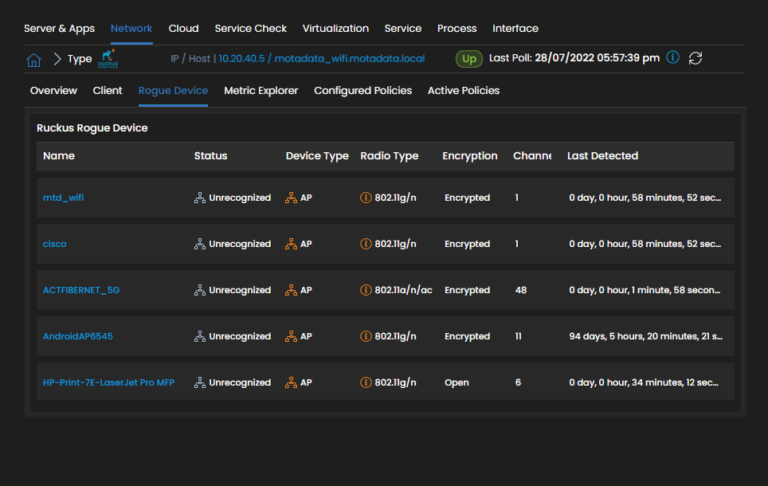Open the mtd_wifi device link
Screen dimensions: 768x486
(63, 198)
